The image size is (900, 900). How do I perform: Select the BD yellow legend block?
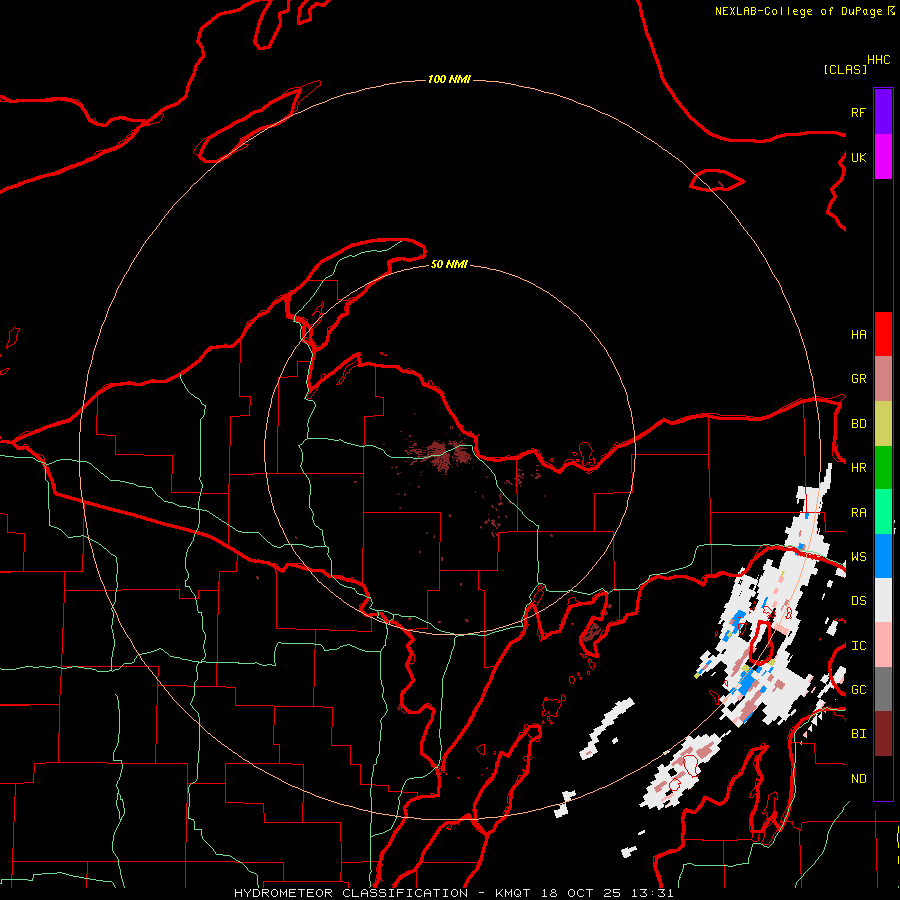click(x=883, y=424)
